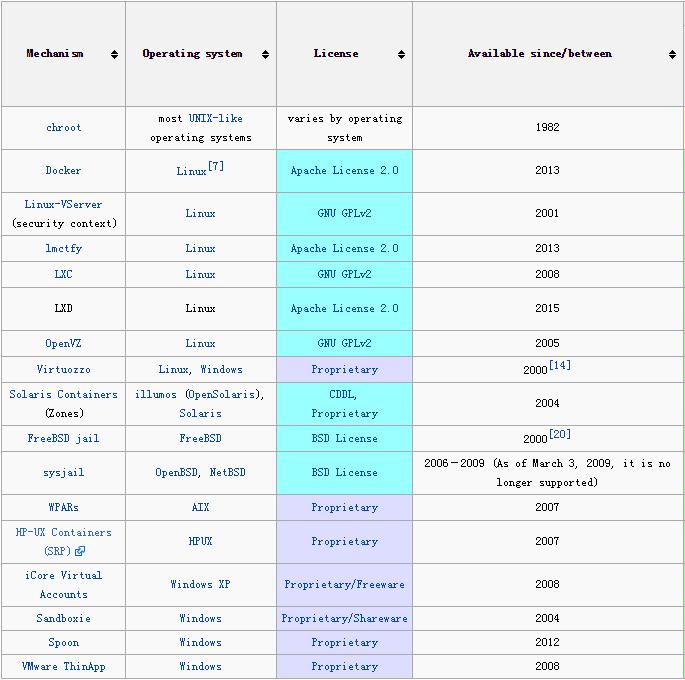Open the Proprietary/Freeware license link
This screenshot has width=685, height=680.
[344, 584]
